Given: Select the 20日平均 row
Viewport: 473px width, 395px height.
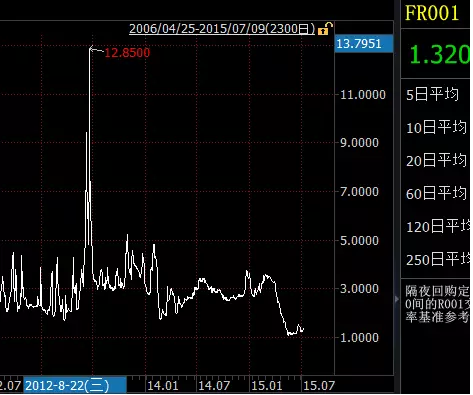Looking at the screenshot, I should (436, 160).
